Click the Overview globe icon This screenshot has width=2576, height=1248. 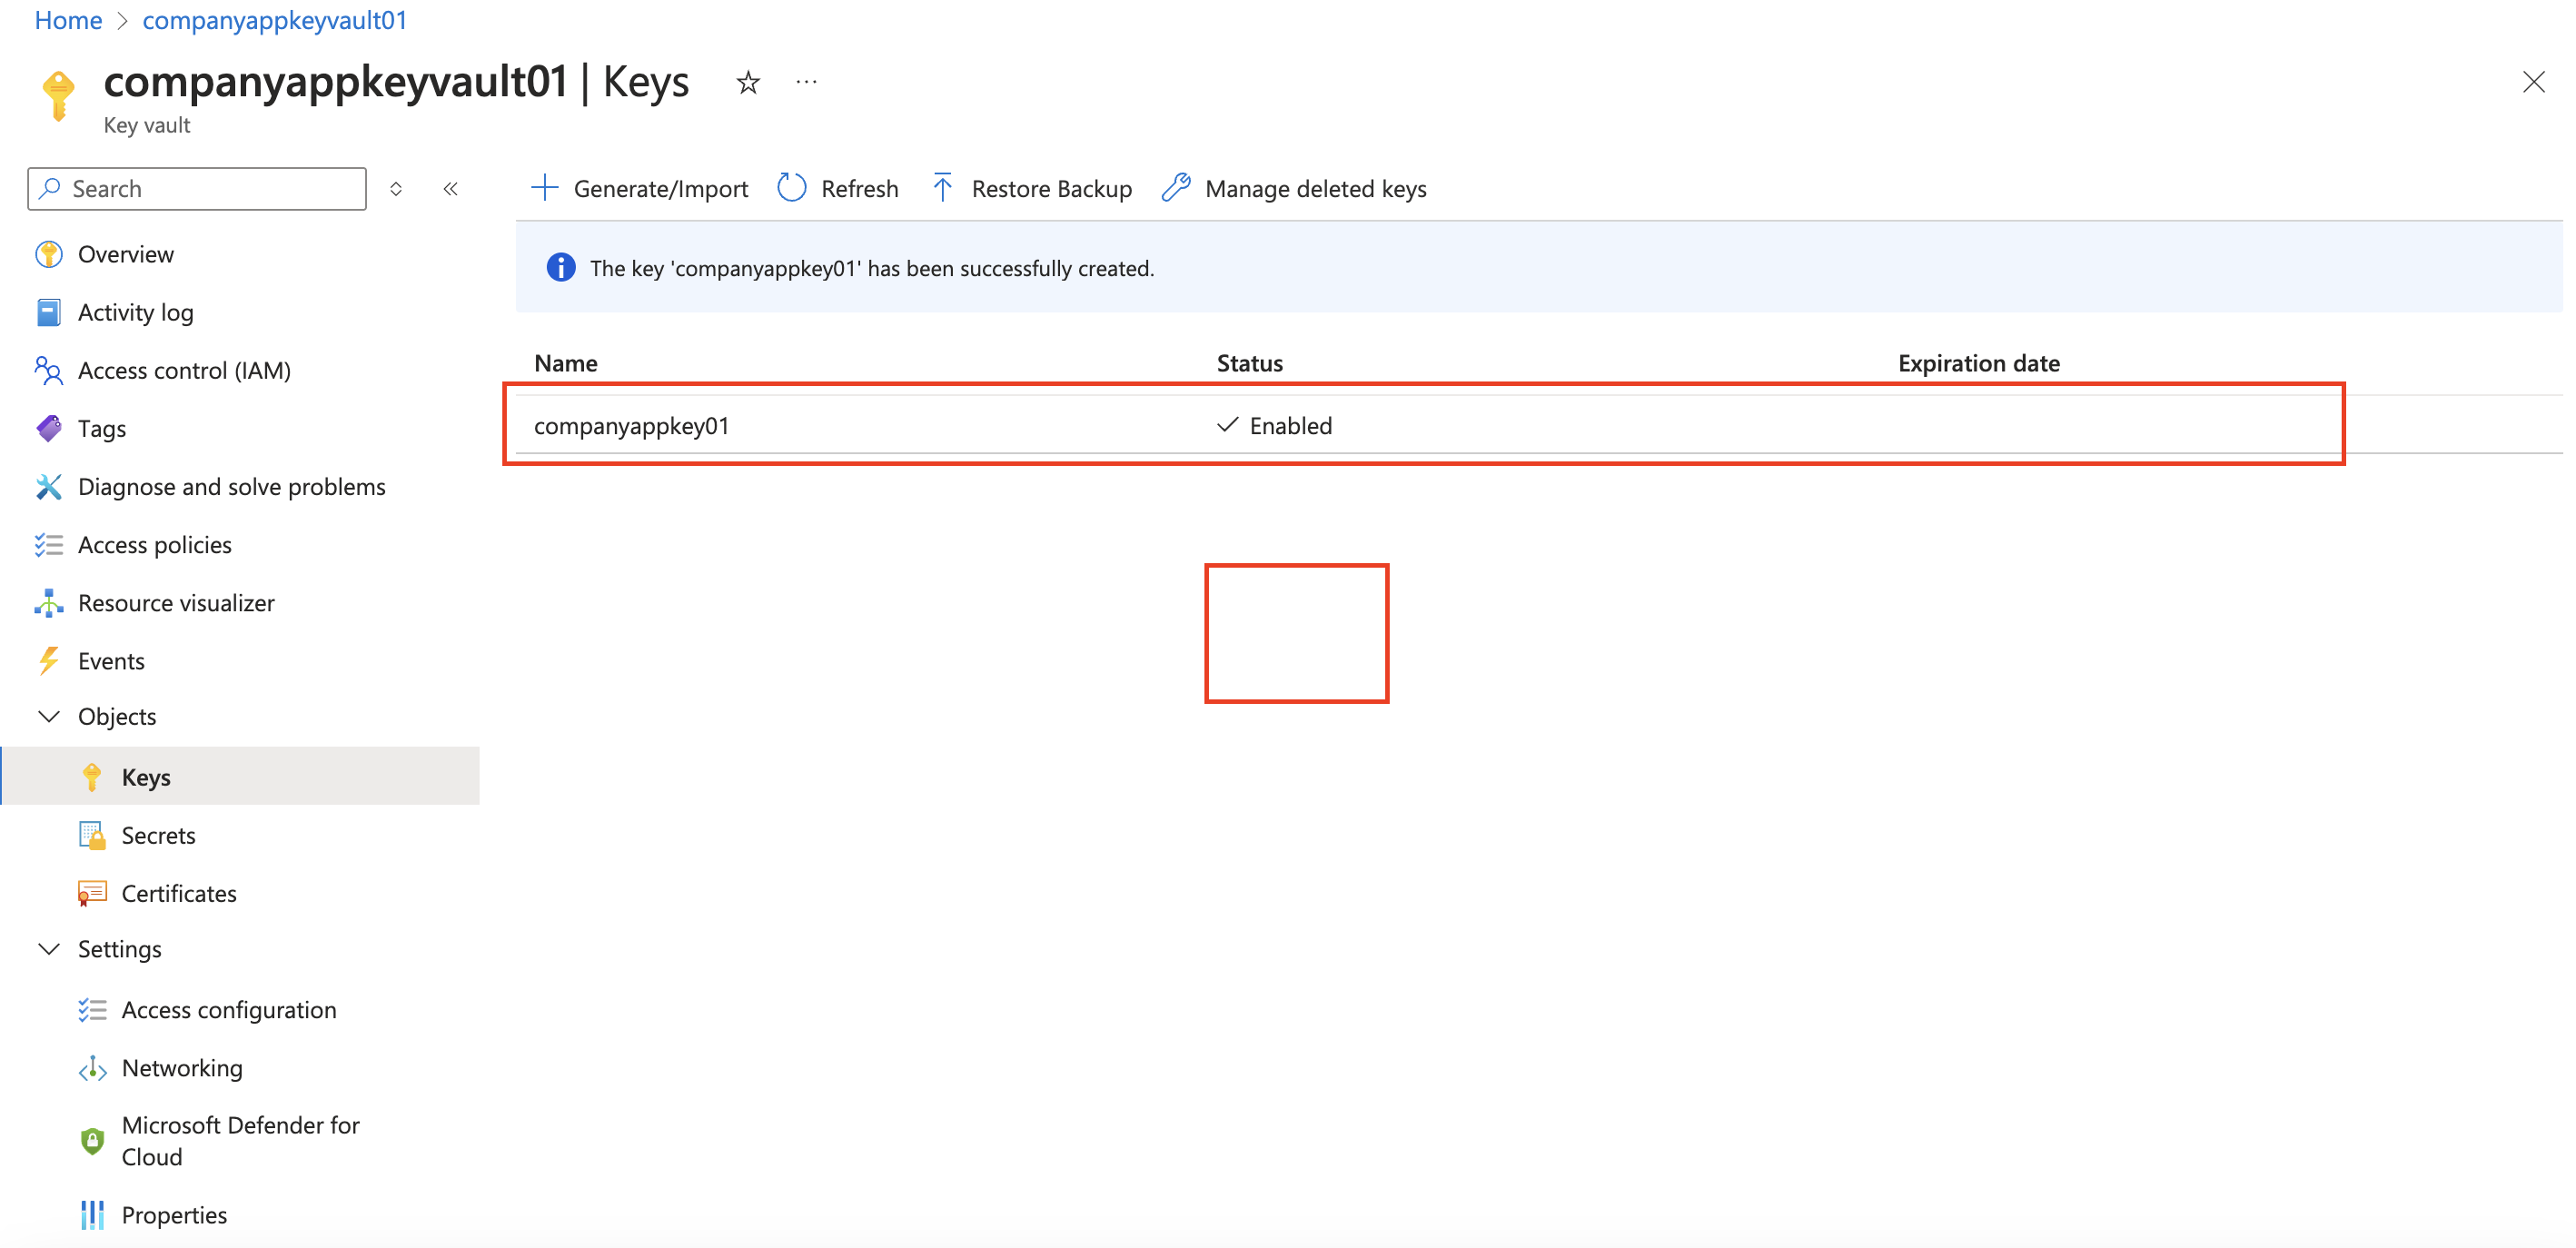click(48, 255)
